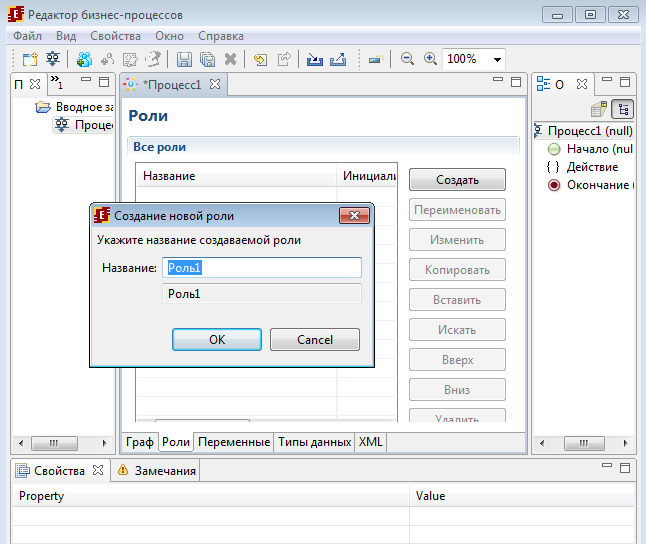Open the Справка menu
The image size is (646, 544).
click(221, 36)
